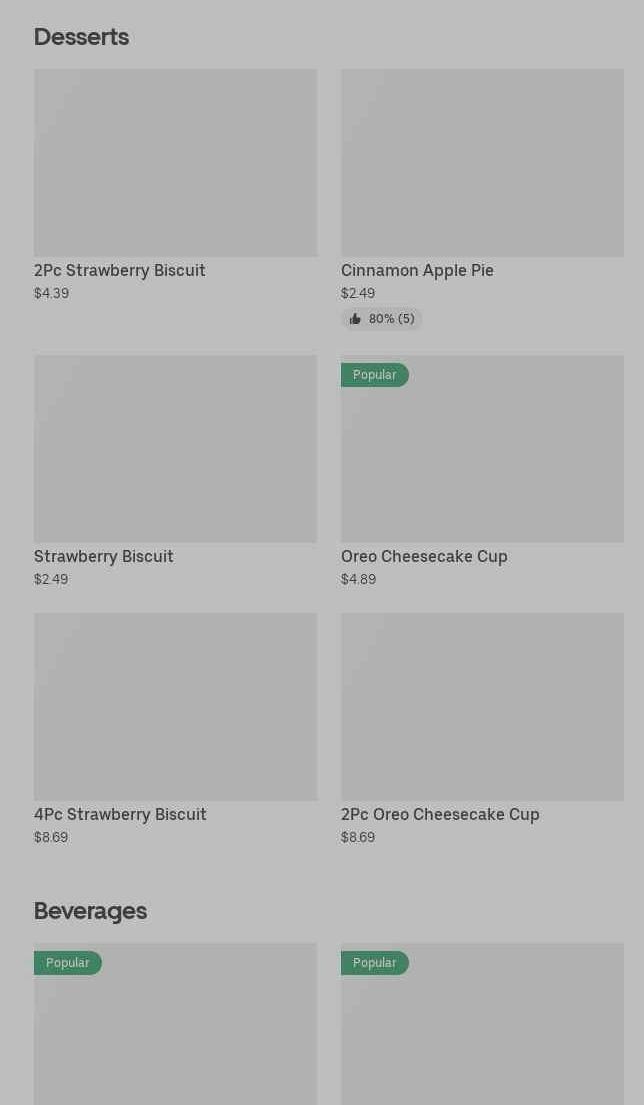Image resolution: width=644 pixels, height=1105 pixels.
Task: Select the $2.49 Strawberry Biscuit item image
Action: coord(175,449)
